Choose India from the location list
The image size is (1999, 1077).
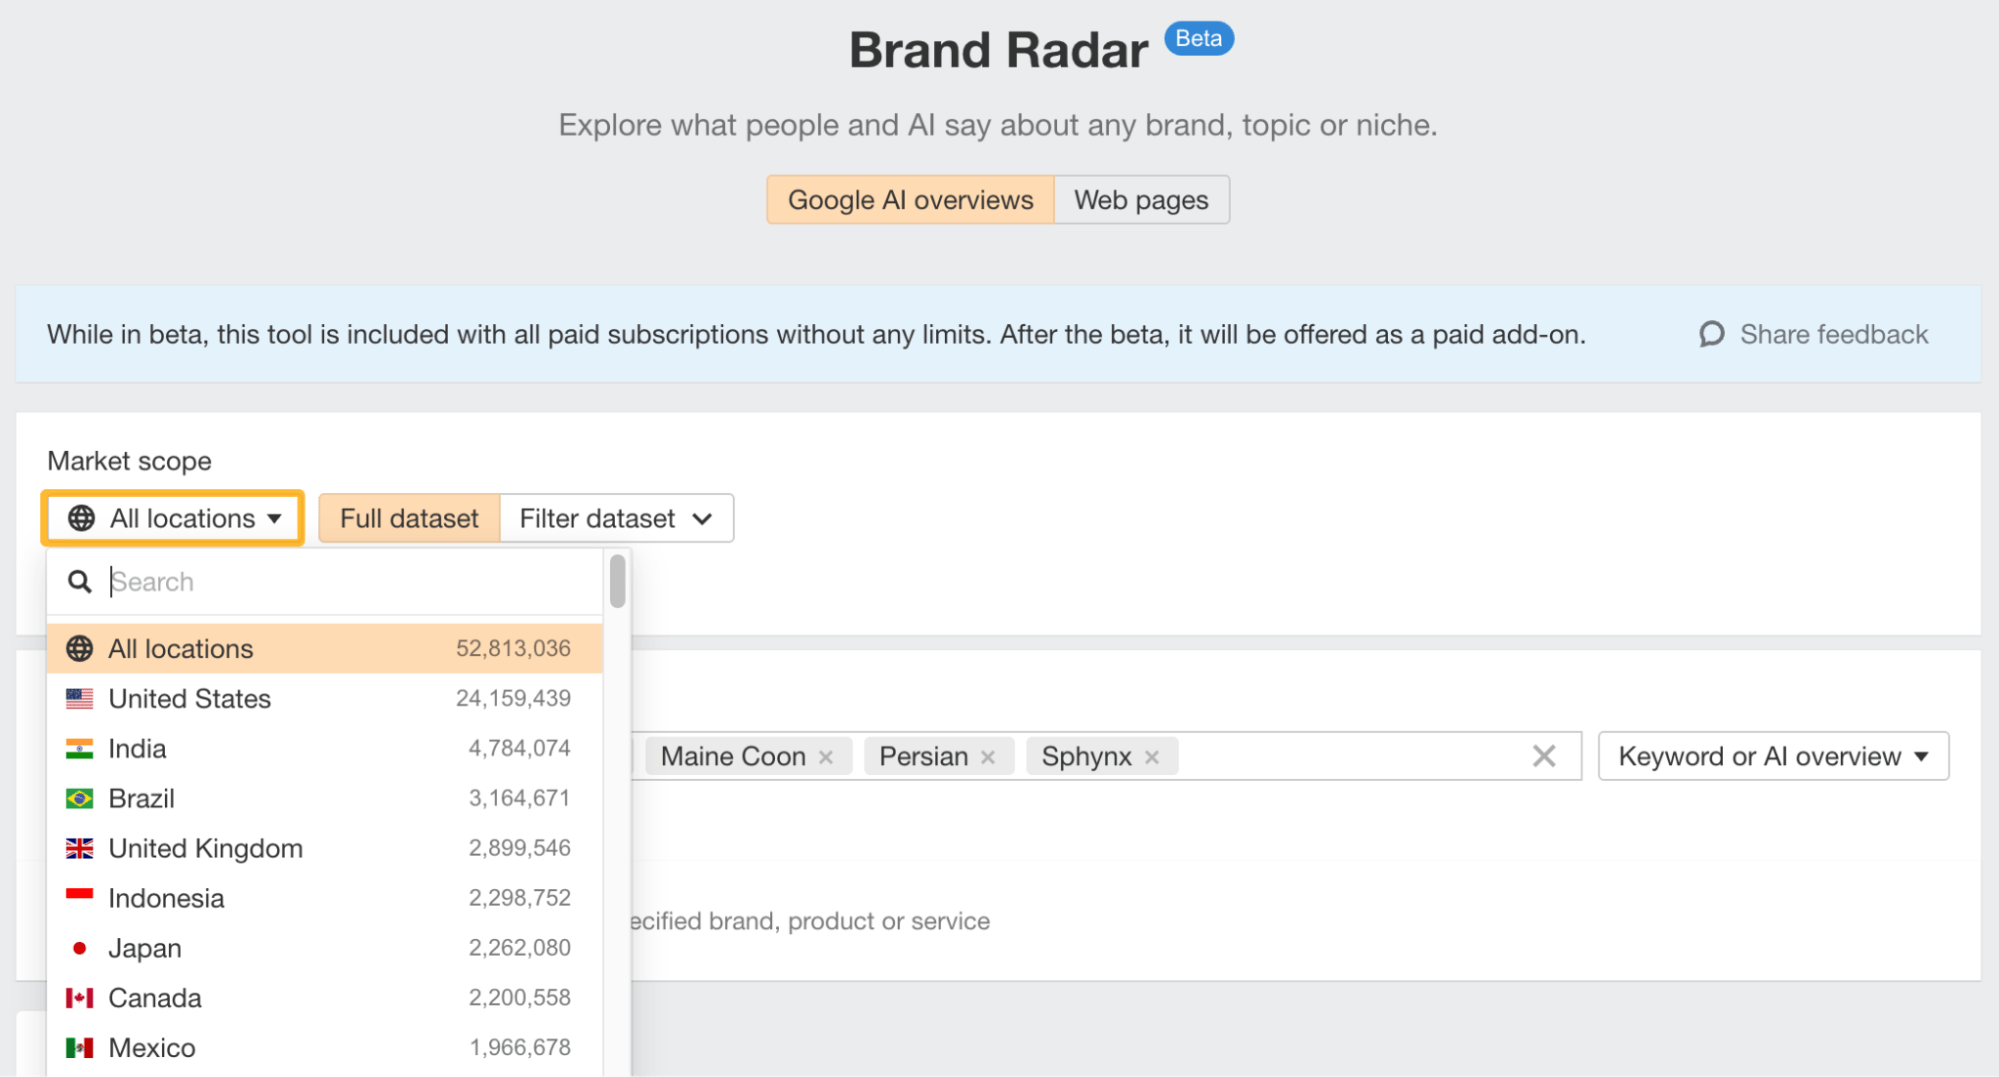[x=137, y=749]
